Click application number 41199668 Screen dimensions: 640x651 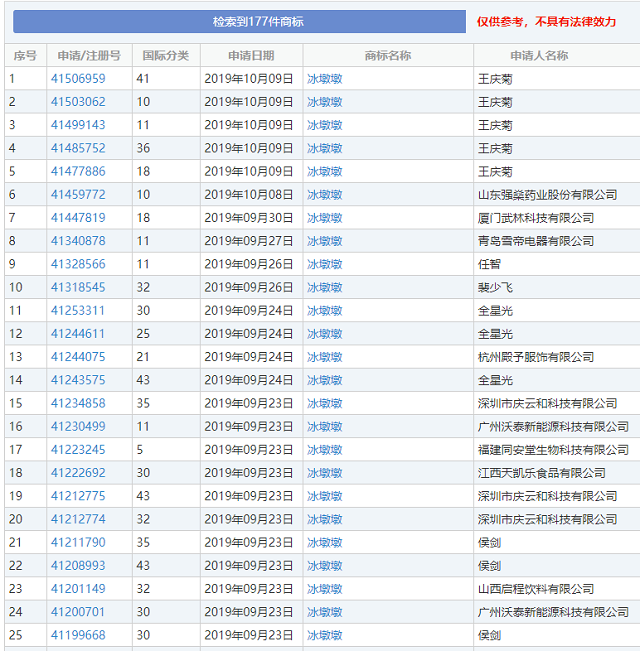[78, 635]
